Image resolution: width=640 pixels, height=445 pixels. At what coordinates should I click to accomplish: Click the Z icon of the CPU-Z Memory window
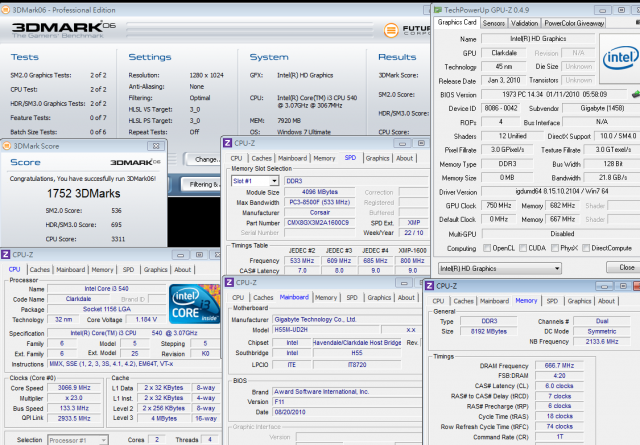429,286
